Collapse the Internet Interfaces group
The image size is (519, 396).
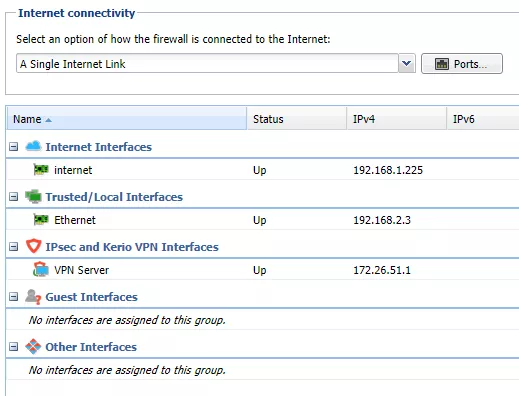pyautogui.click(x=13, y=147)
